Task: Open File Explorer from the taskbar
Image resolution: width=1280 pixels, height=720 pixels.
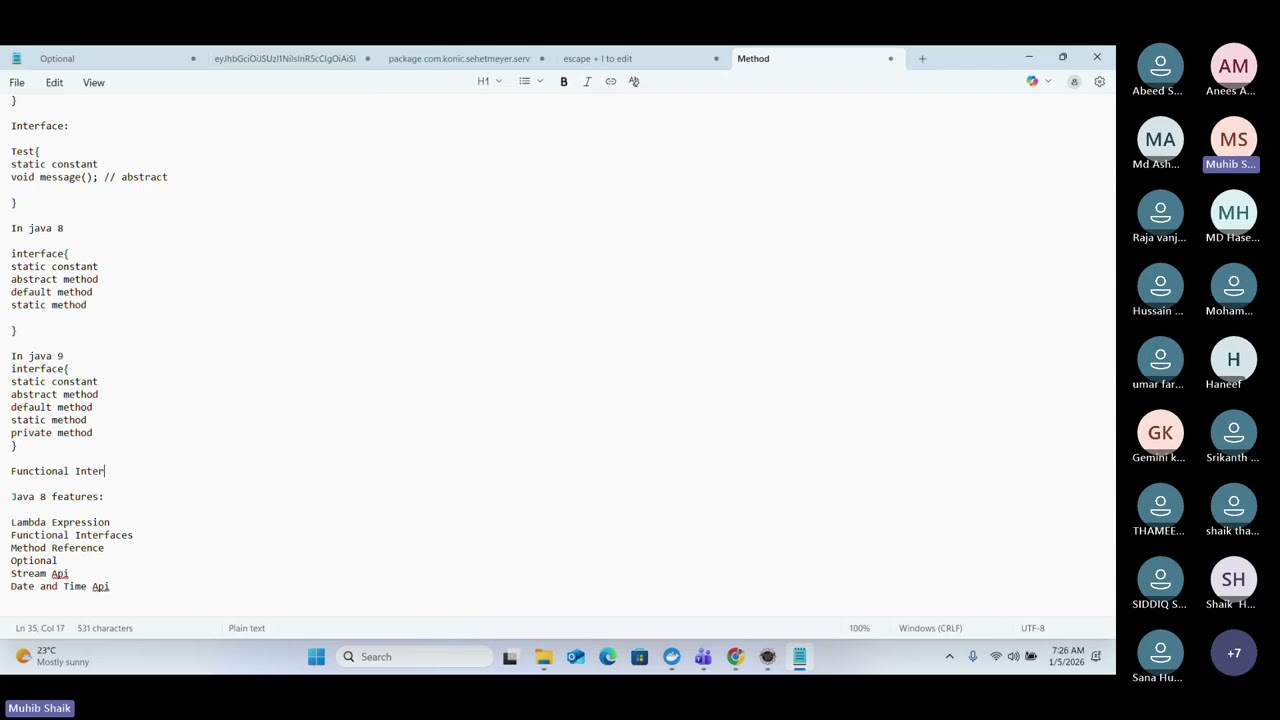Action: [x=543, y=657]
